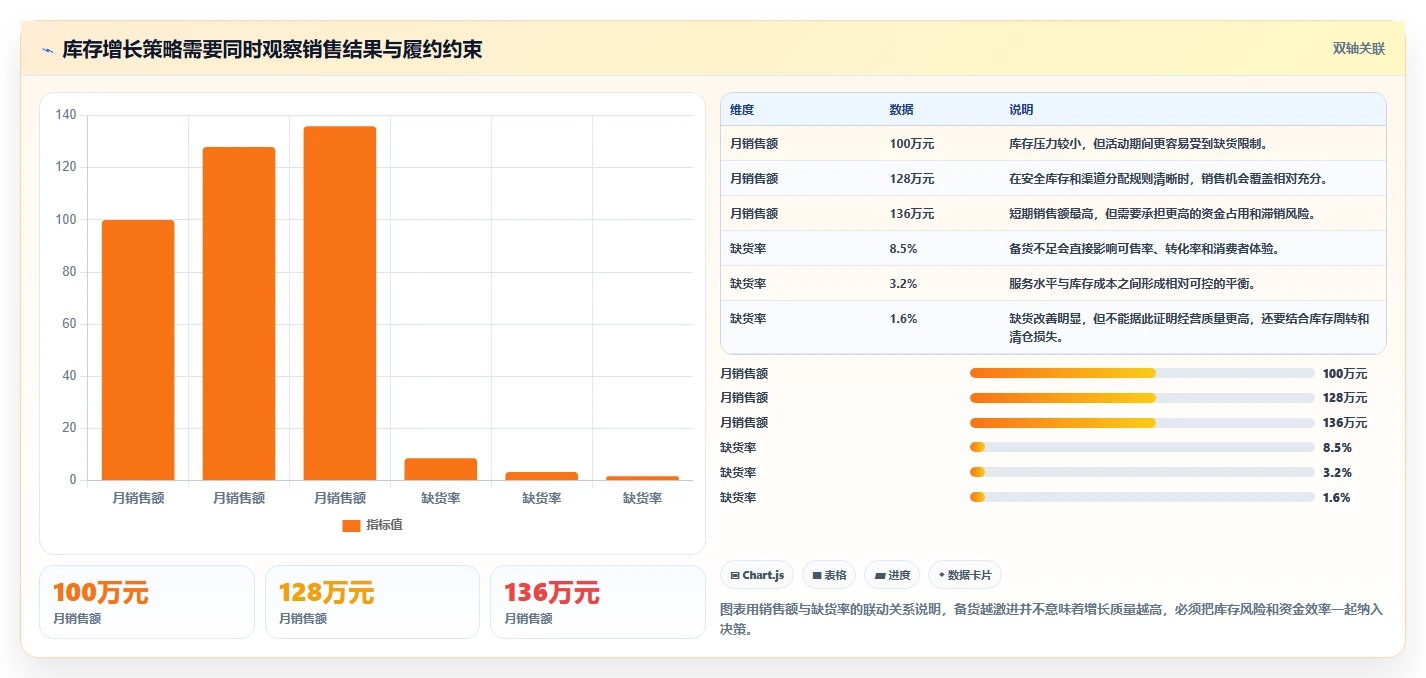
Task: Click the 128万元 cell in the table
Action: coord(912,178)
